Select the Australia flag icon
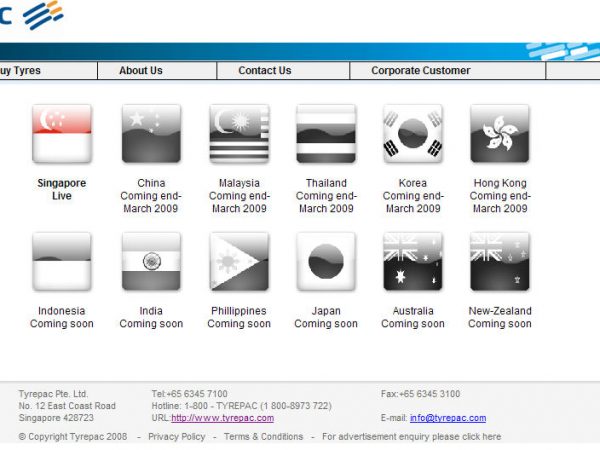This screenshot has width=600, height=450. pyautogui.click(x=413, y=262)
